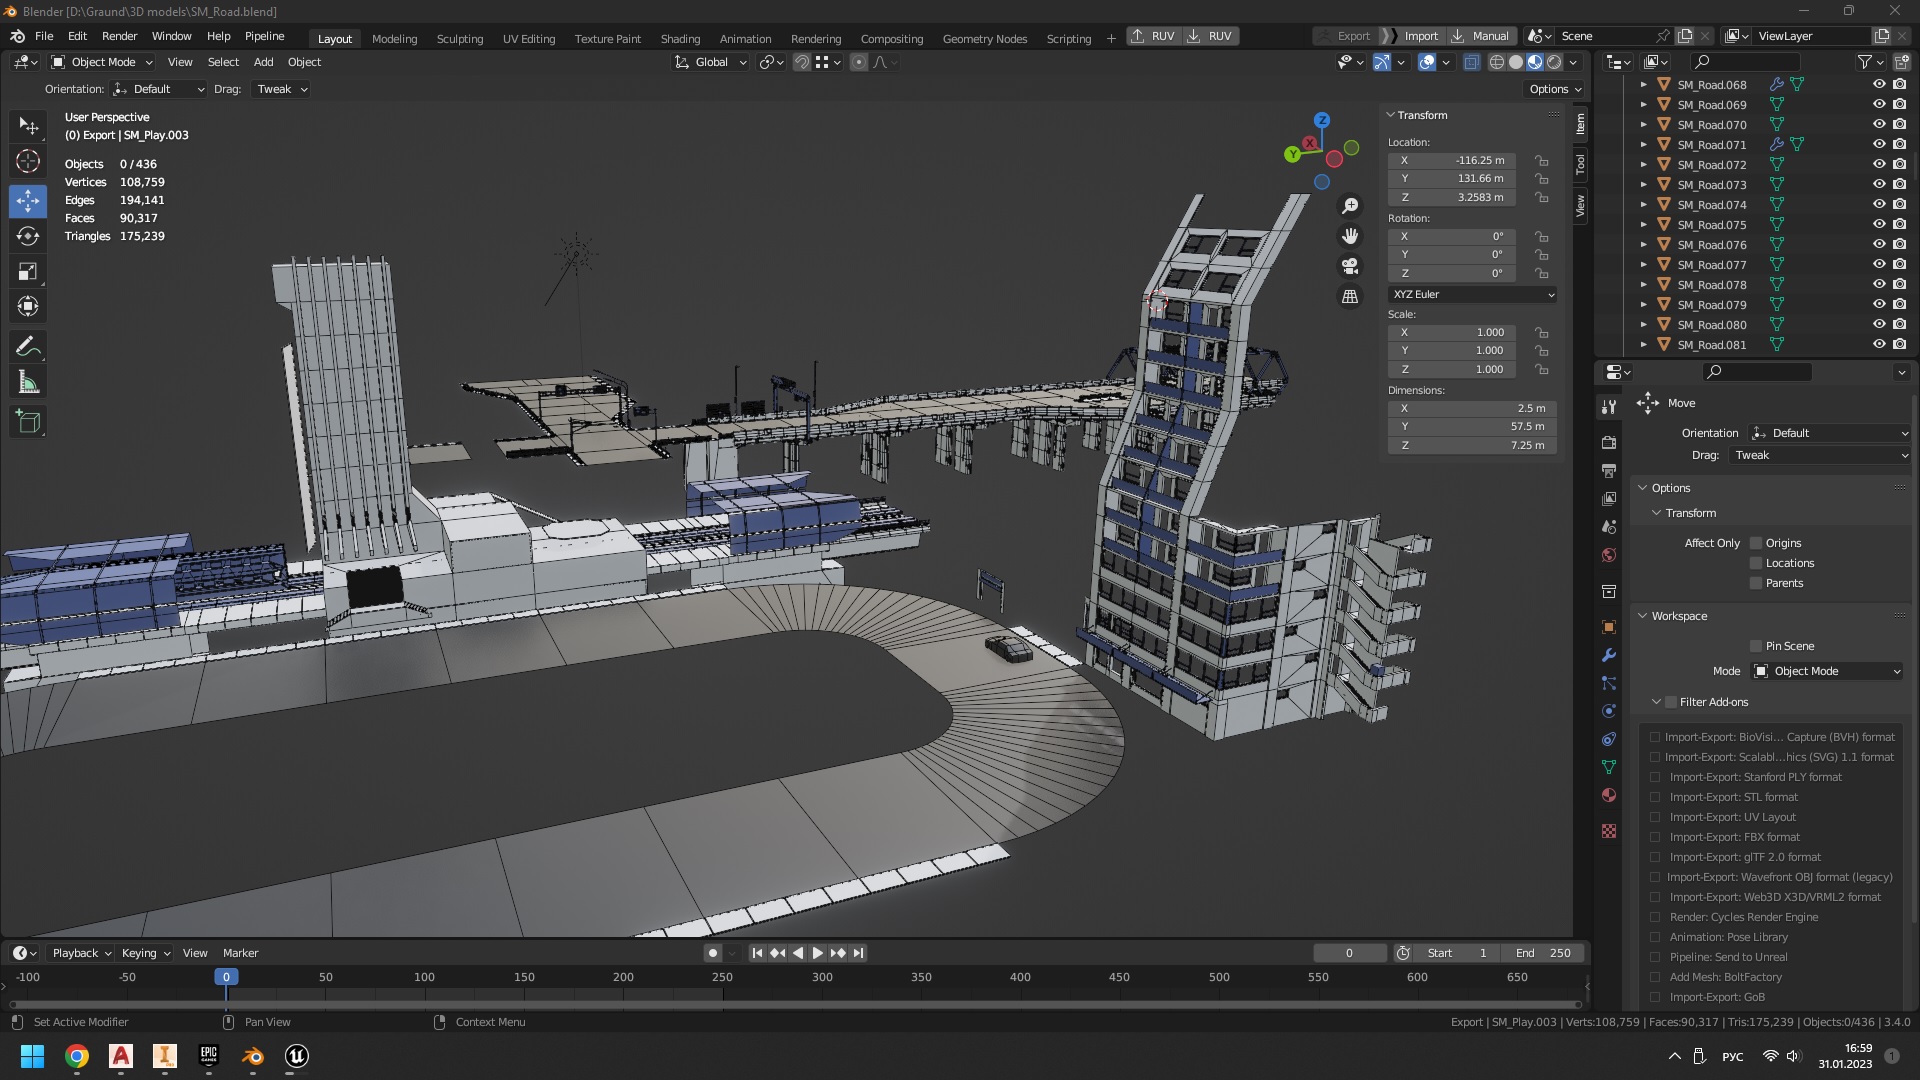Toggle X-ray display mode
Viewport: 1924px width, 1084px height.
[1474, 62]
